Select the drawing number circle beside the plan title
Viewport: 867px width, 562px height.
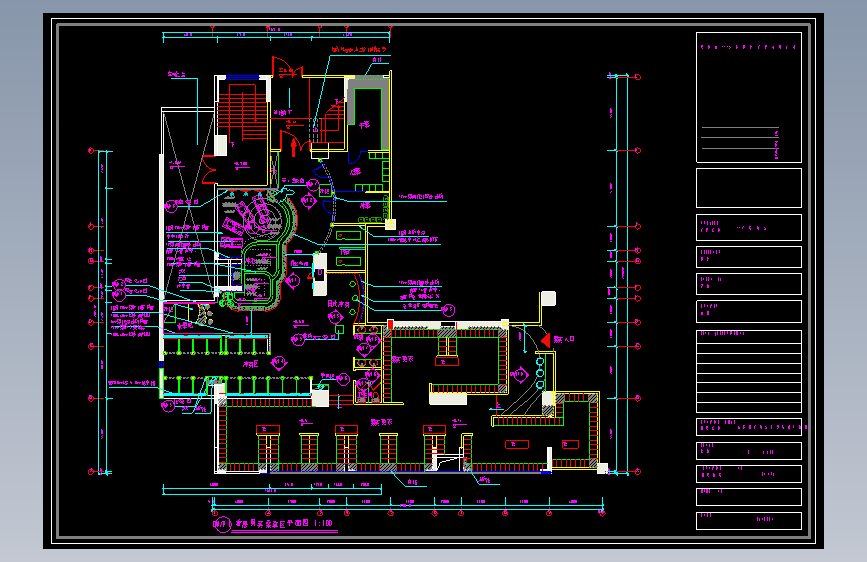(x=222, y=524)
